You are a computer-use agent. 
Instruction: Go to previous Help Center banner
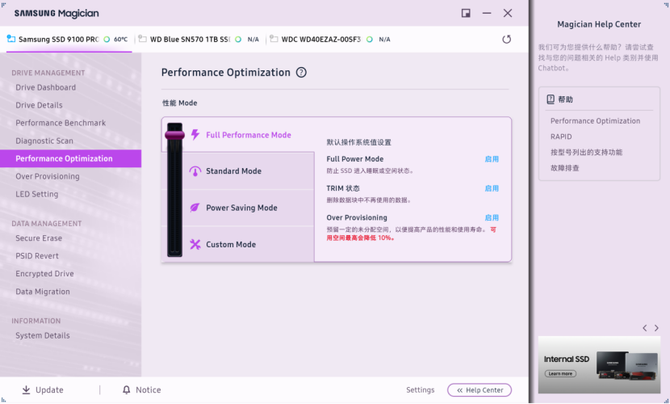(644, 328)
